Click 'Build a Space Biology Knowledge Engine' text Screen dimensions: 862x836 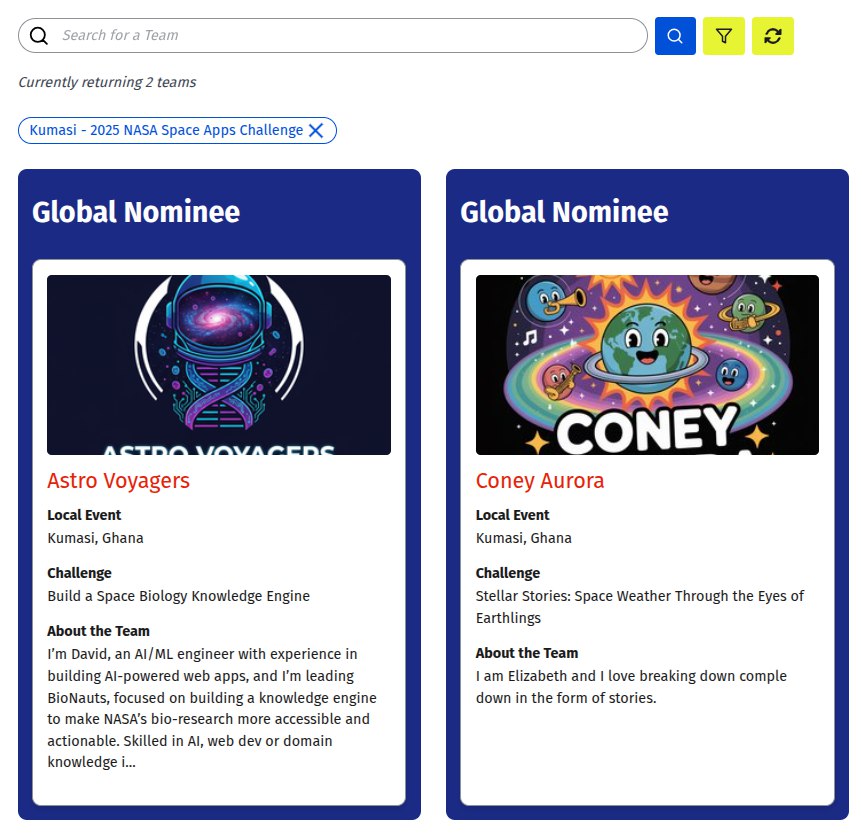[179, 596]
